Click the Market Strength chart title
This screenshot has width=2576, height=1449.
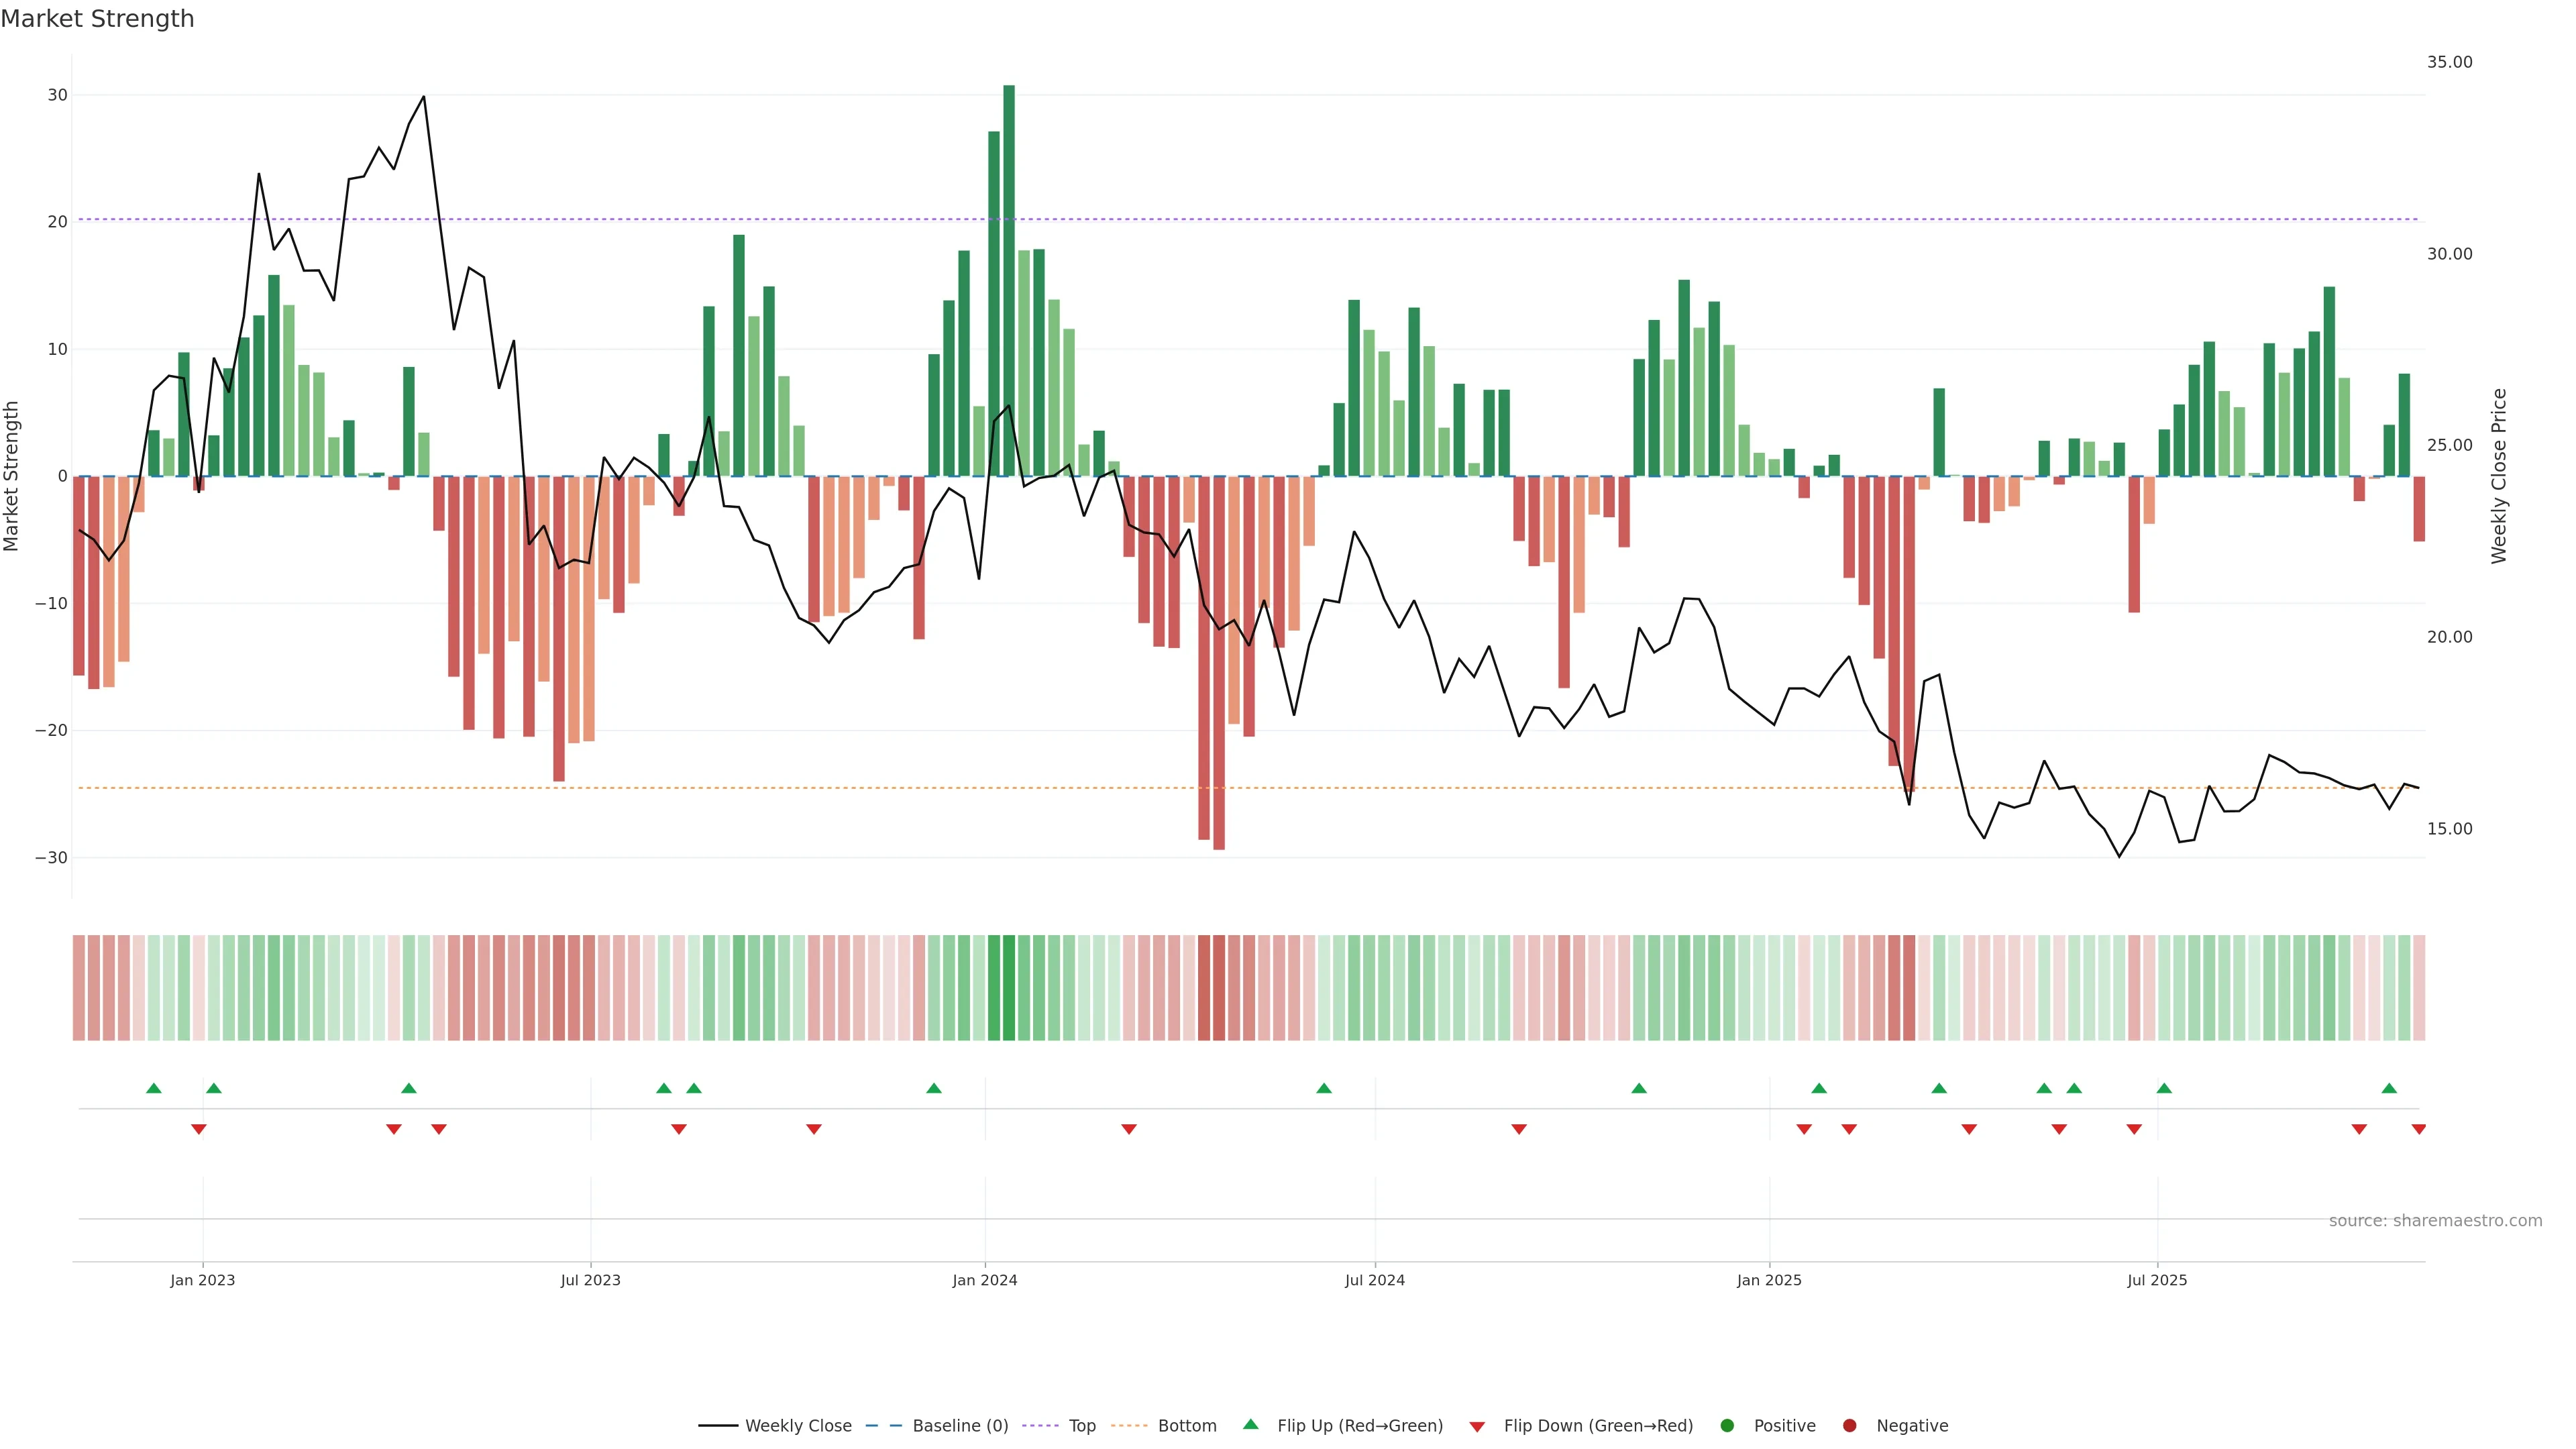[97, 19]
